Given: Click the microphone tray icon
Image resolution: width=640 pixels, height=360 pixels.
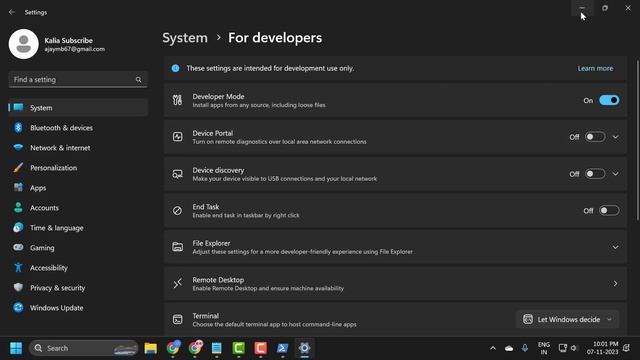Looking at the screenshot, I should tap(525, 348).
